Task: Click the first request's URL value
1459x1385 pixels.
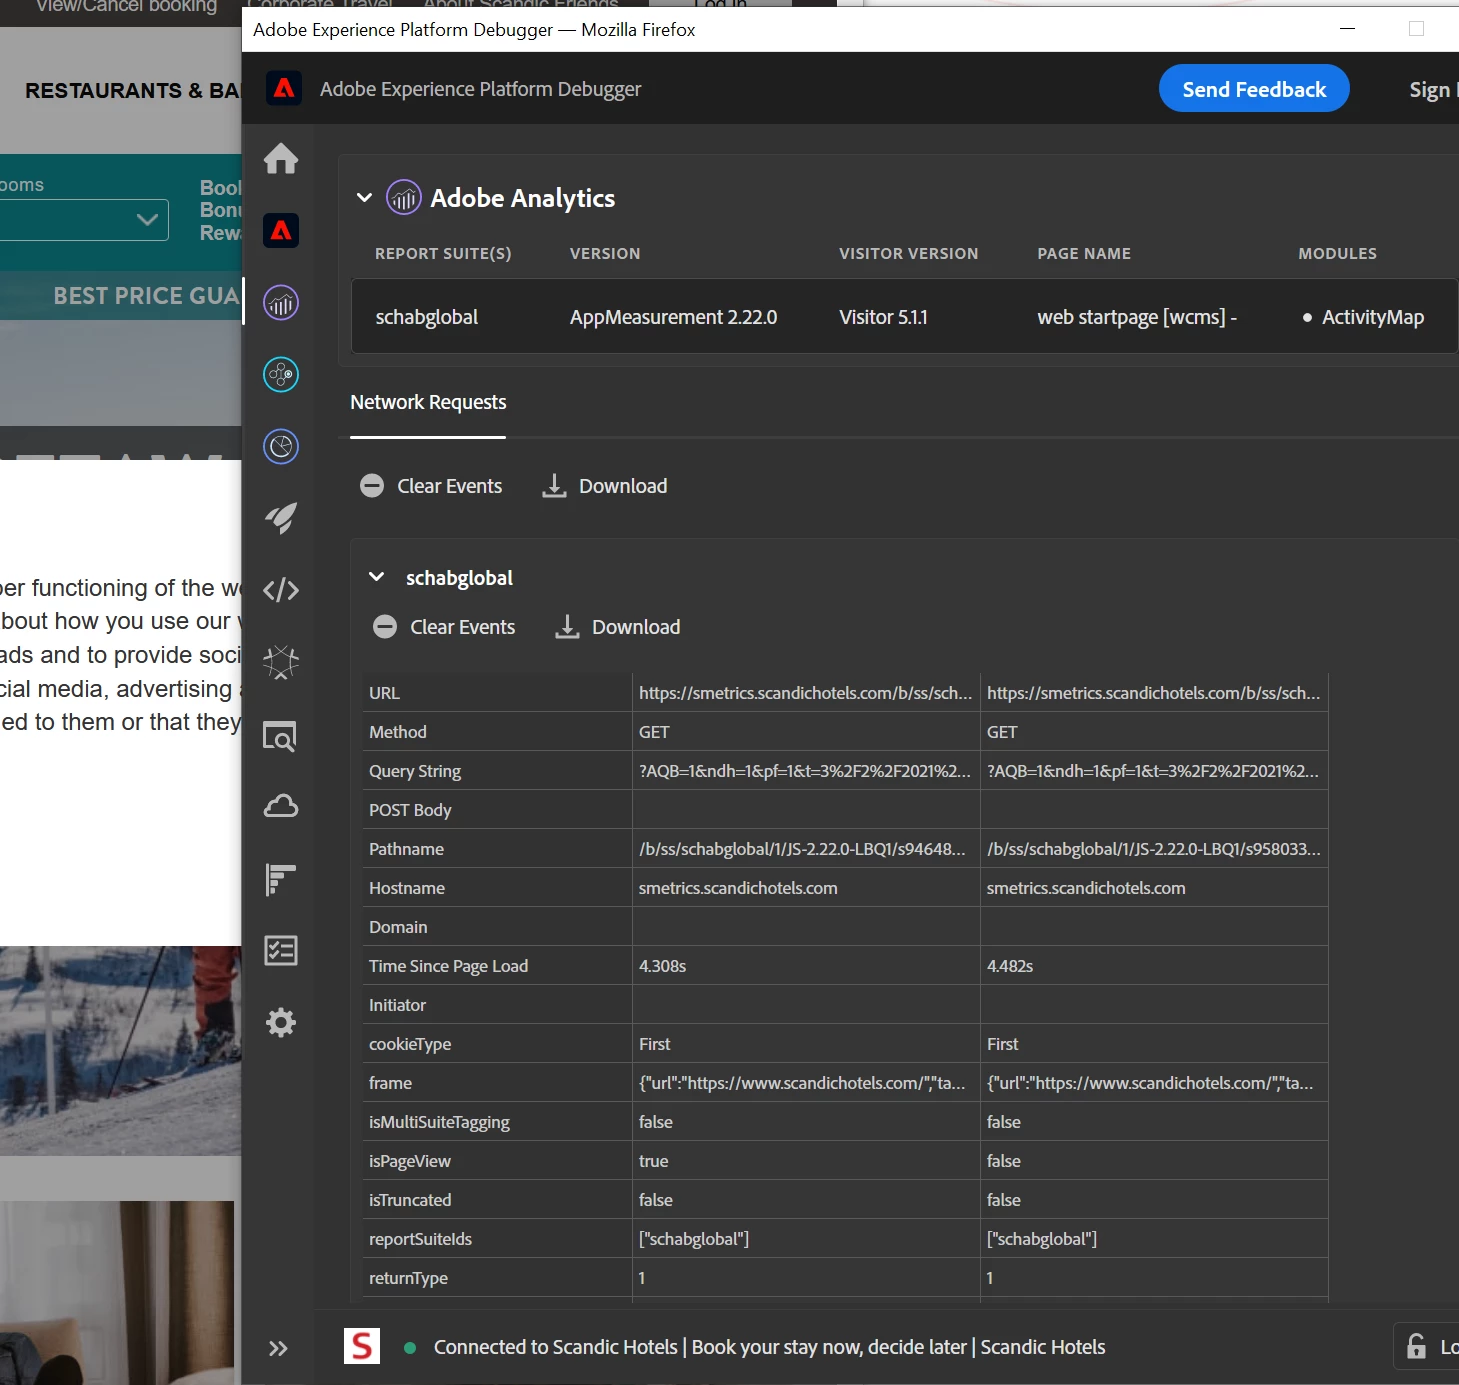Action: (805, 693)
